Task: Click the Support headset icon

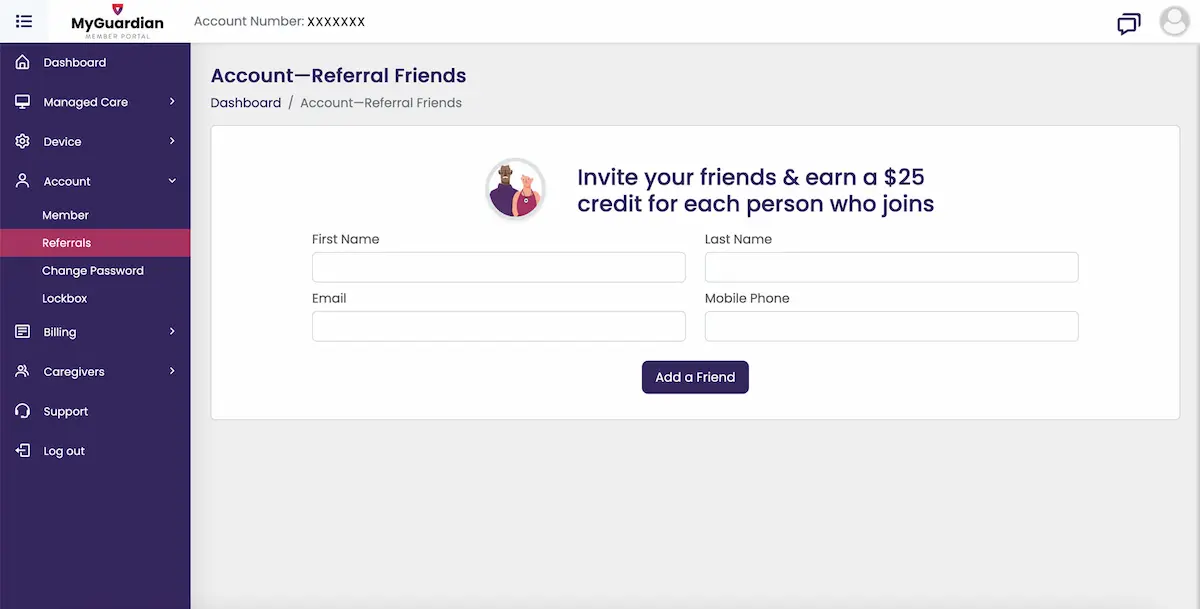Action: click(23, 411)
